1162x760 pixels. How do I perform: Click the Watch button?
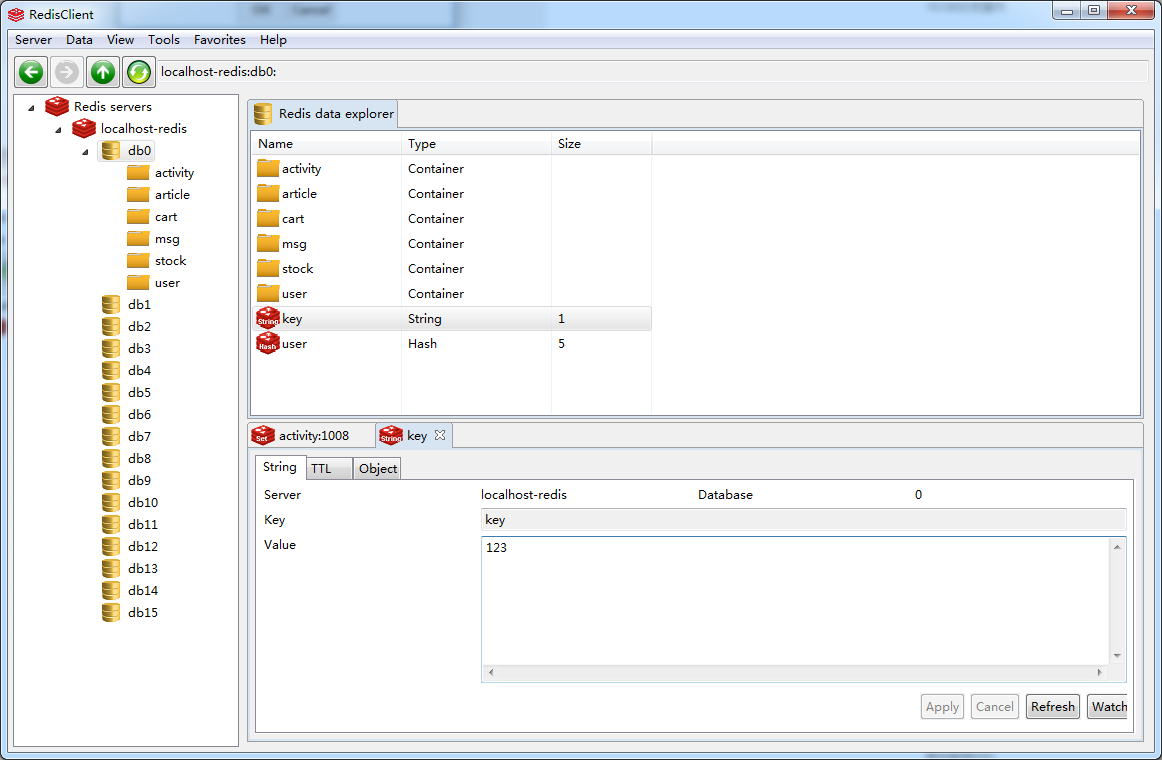pyautogui.click(x=1108, y=706)
